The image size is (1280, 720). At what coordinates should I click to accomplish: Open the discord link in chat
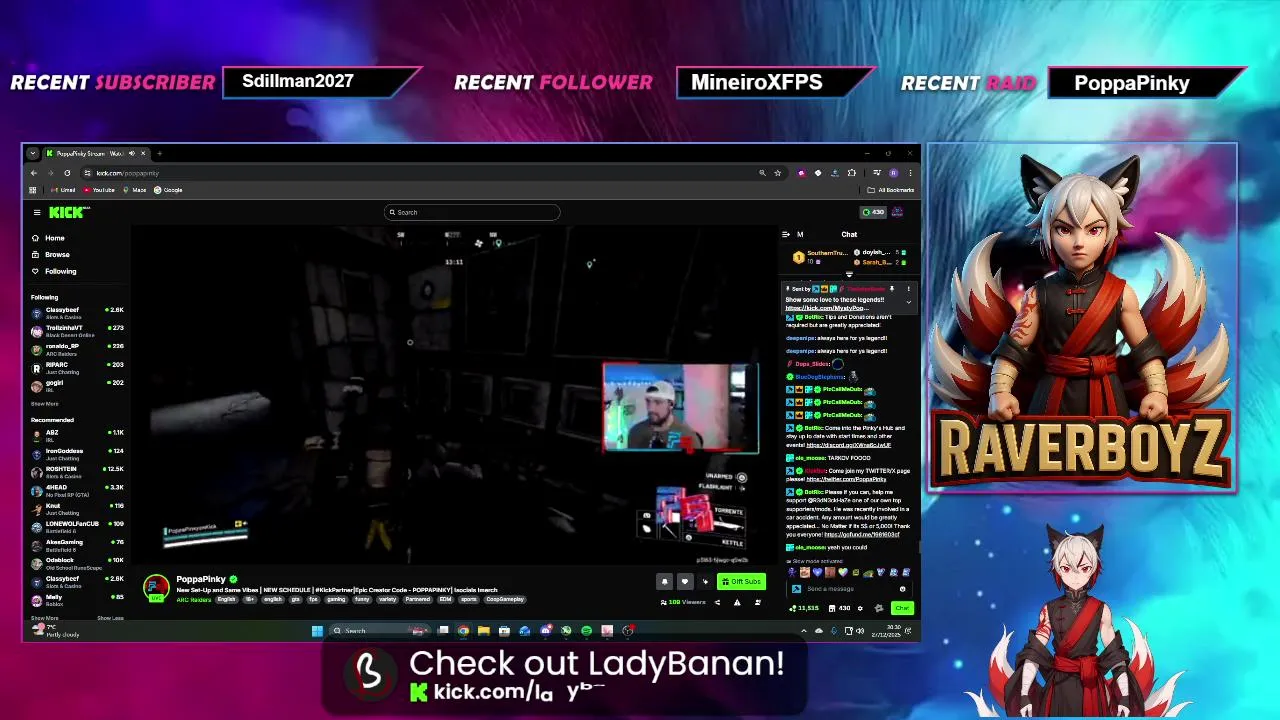click(849, 445)
